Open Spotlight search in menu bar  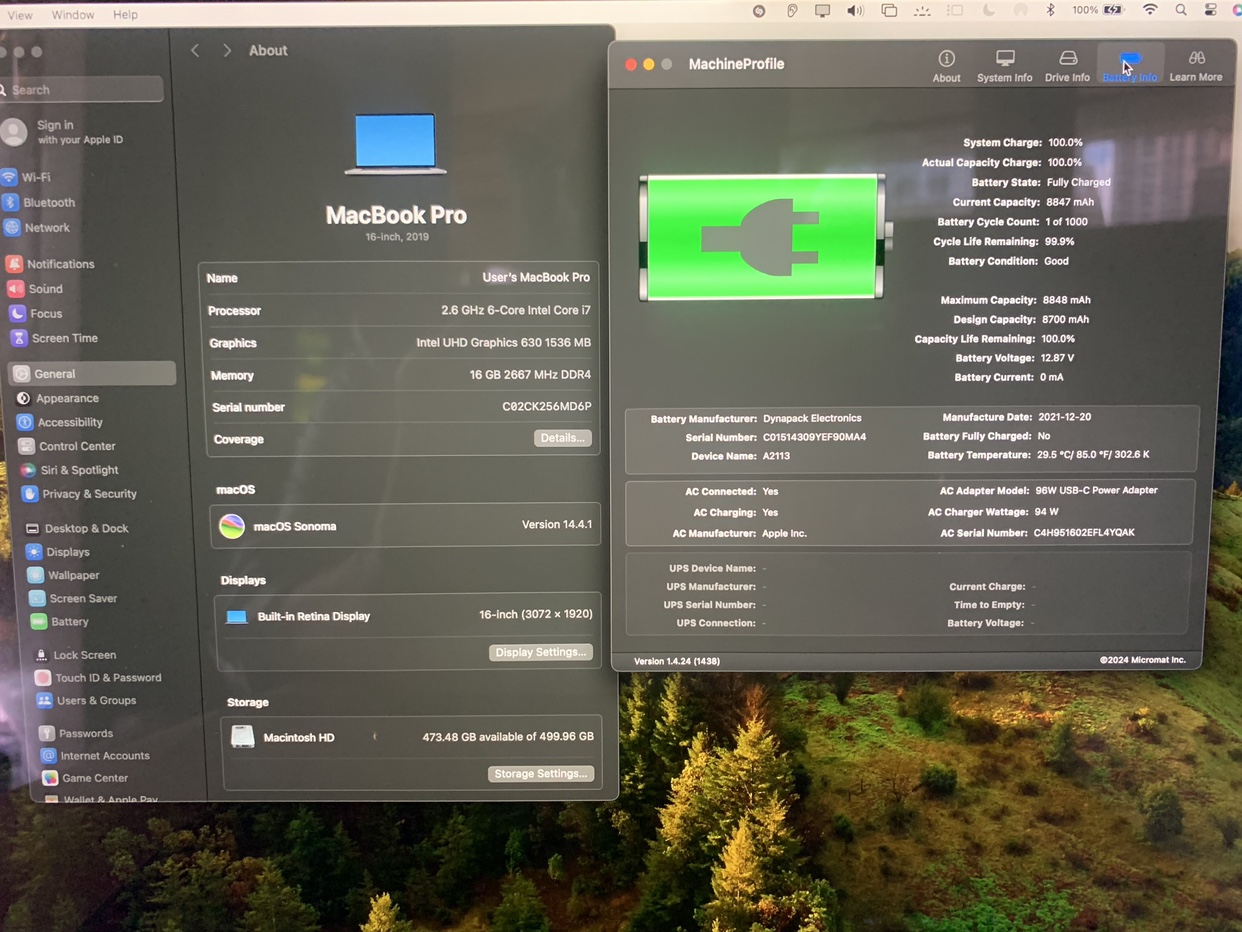[x=1181, y=10]
